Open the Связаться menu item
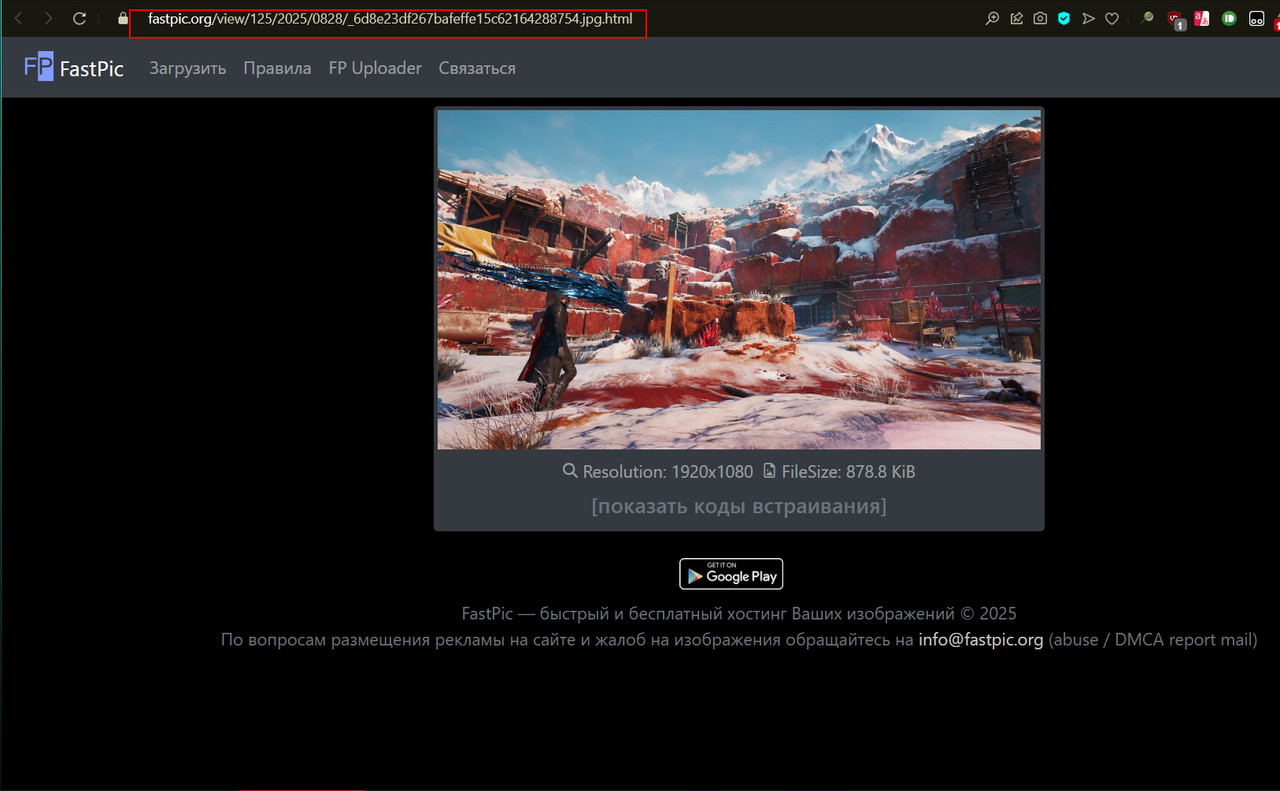1280x791 pixels. coord(477,68)
